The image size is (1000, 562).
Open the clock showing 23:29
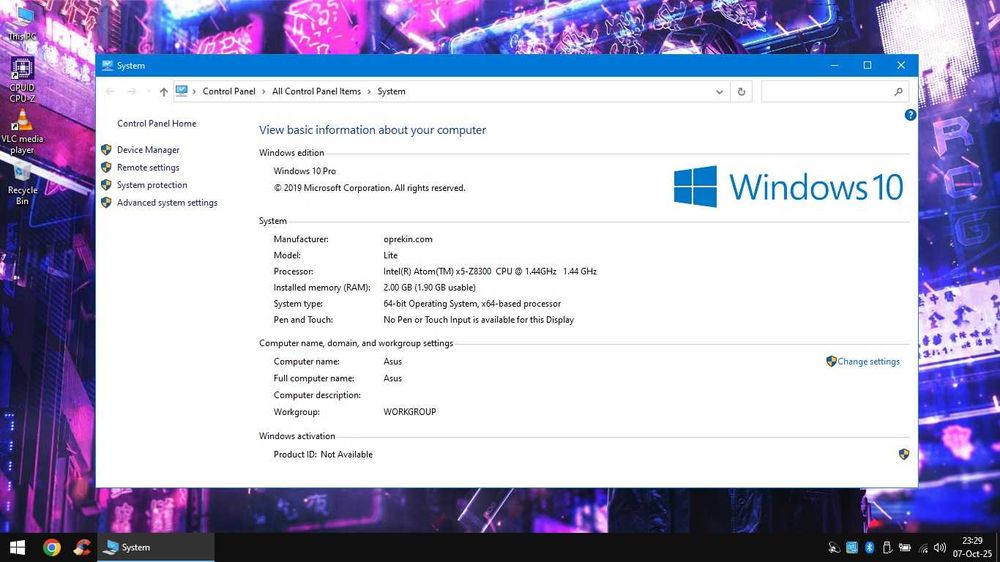tap(973, 547)
